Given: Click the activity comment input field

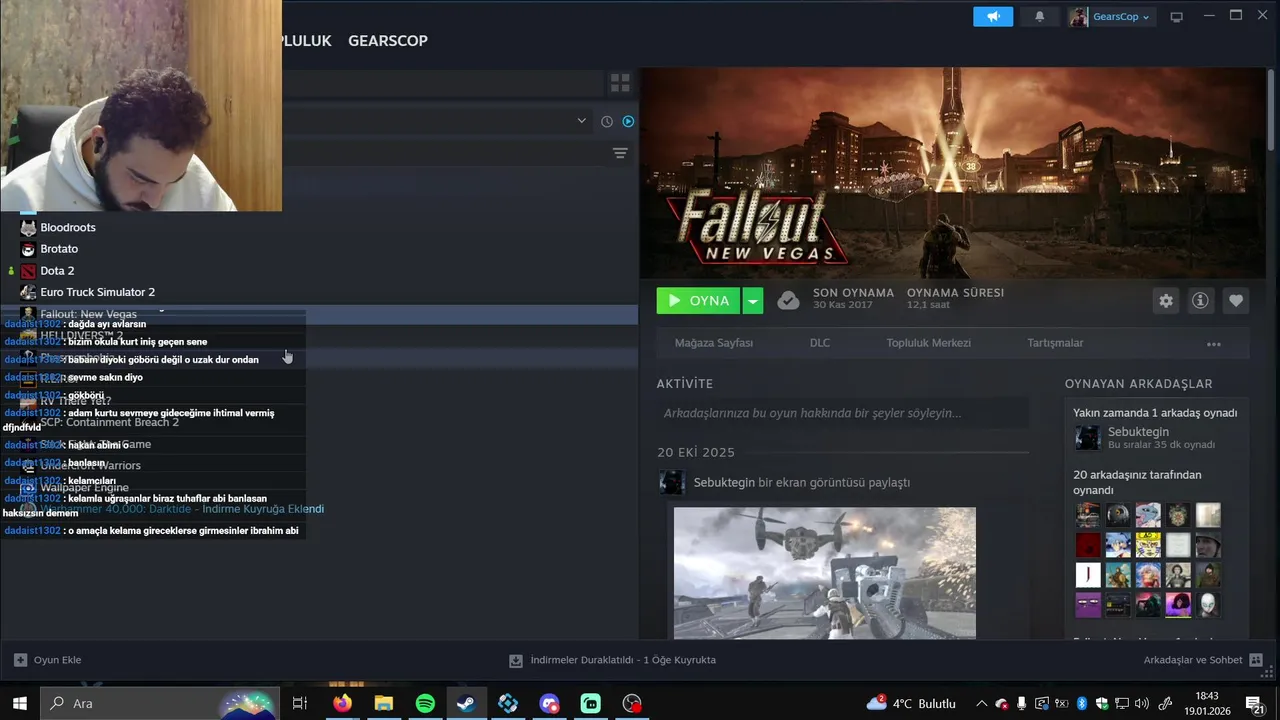Looking at the screenshot, I should (843, 413).
